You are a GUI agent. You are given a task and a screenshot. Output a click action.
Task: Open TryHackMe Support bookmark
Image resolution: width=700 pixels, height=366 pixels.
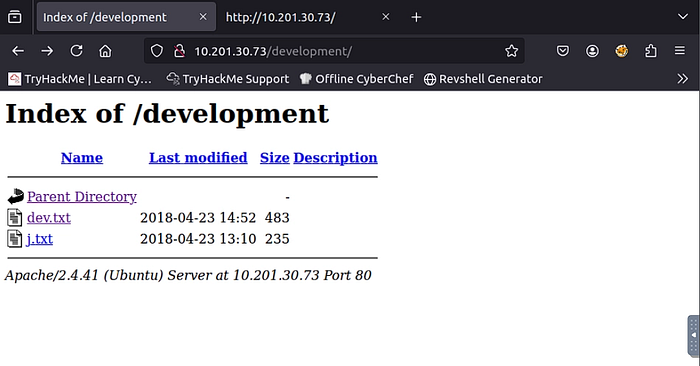coord(228,79)
